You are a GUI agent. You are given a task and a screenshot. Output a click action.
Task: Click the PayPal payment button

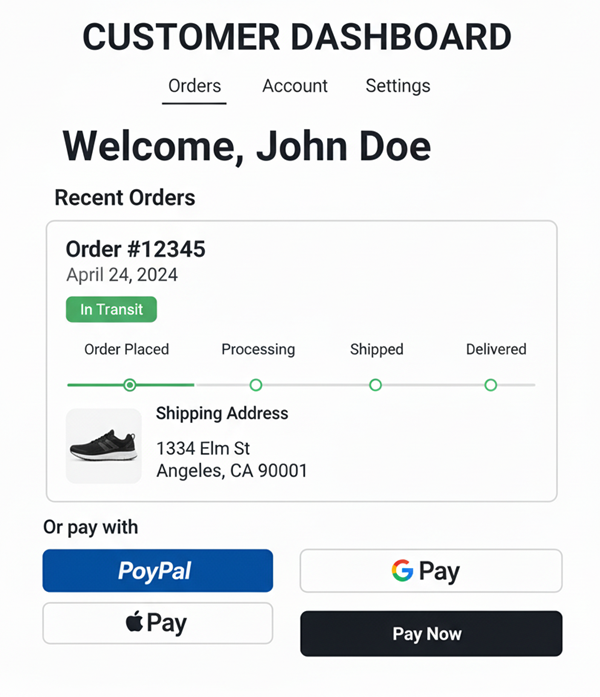(157, 571)
